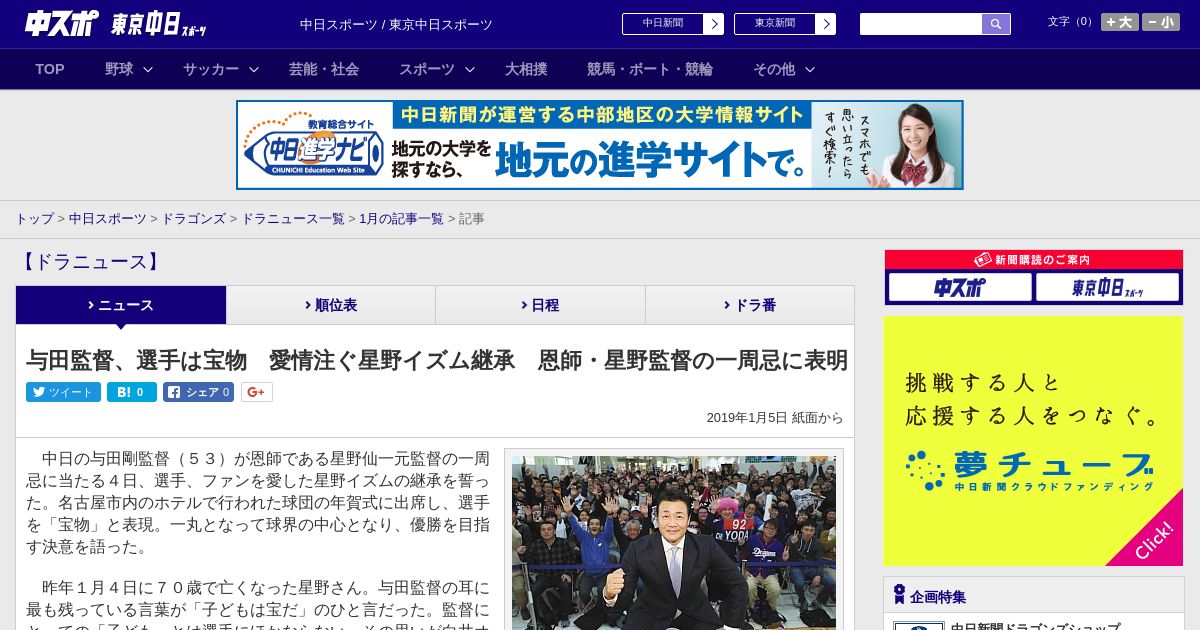
Task: Open the 東京新聞 link button
Action: click(x=784, y=24)
